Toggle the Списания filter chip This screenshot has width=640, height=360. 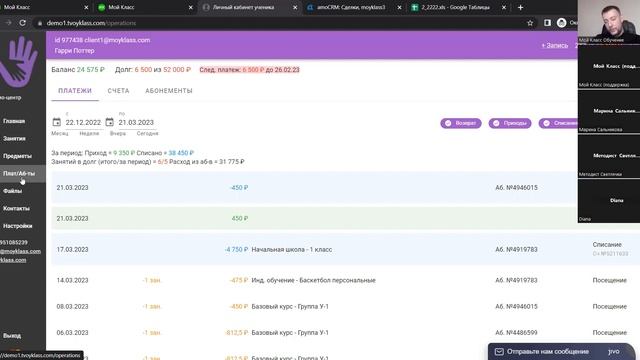tap(558, 123)
